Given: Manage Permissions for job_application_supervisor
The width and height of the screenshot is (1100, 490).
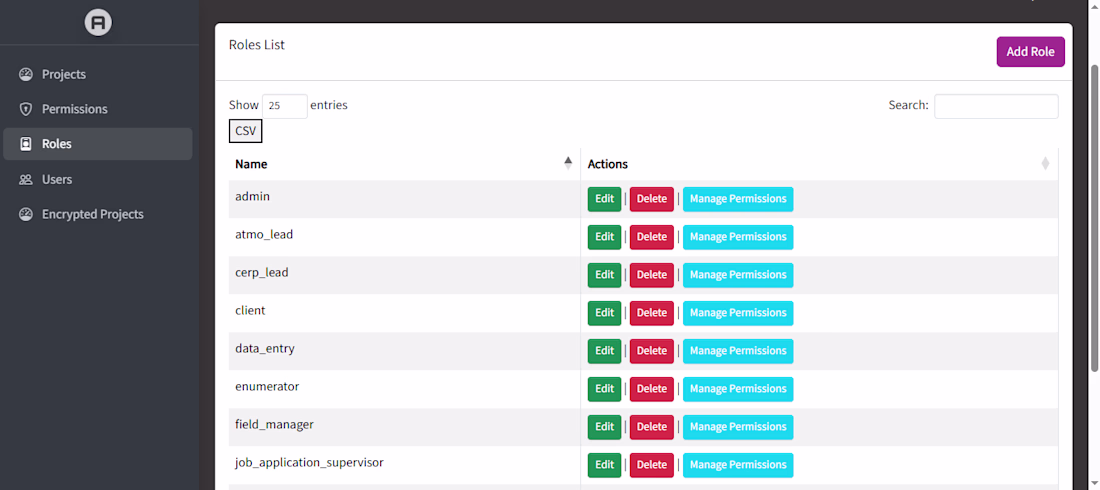Looking at the screenshot, I should [738, 464].
